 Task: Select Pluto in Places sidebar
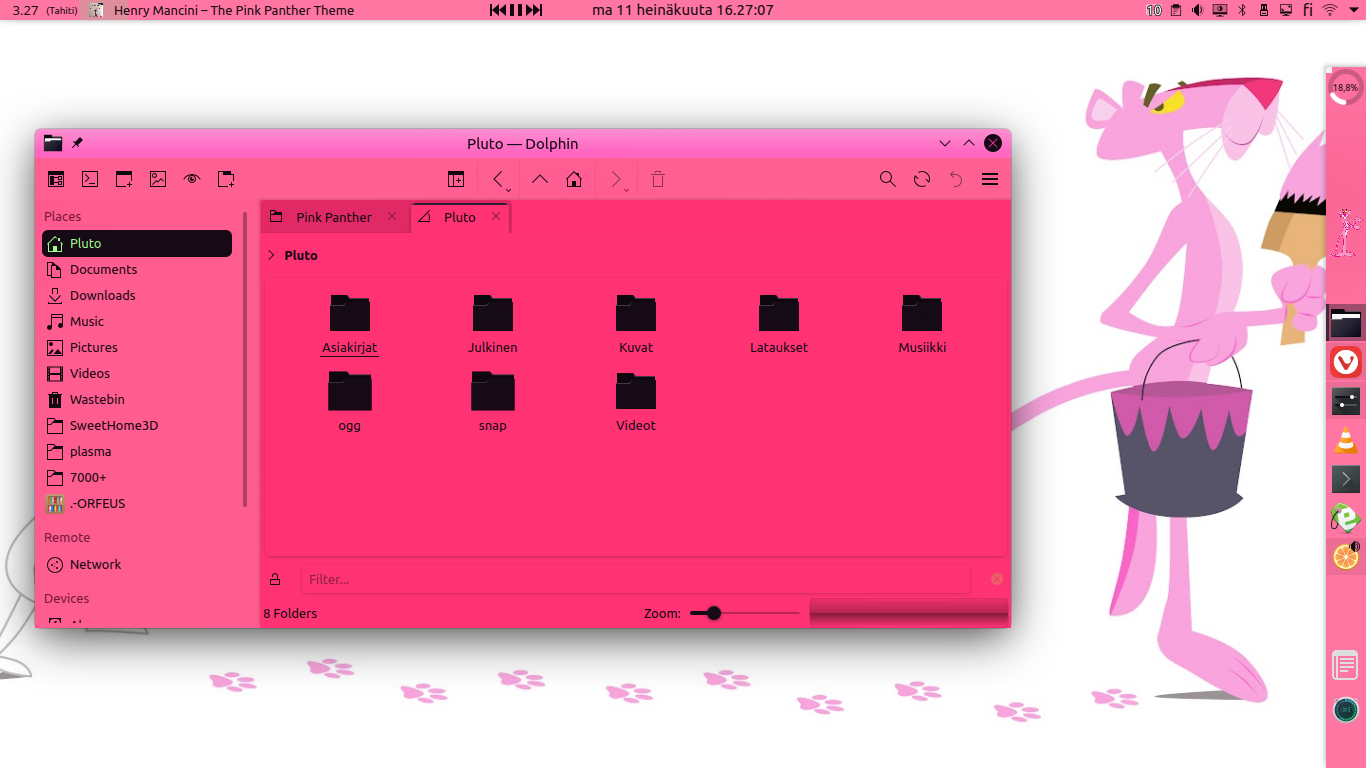click(137, 243)
